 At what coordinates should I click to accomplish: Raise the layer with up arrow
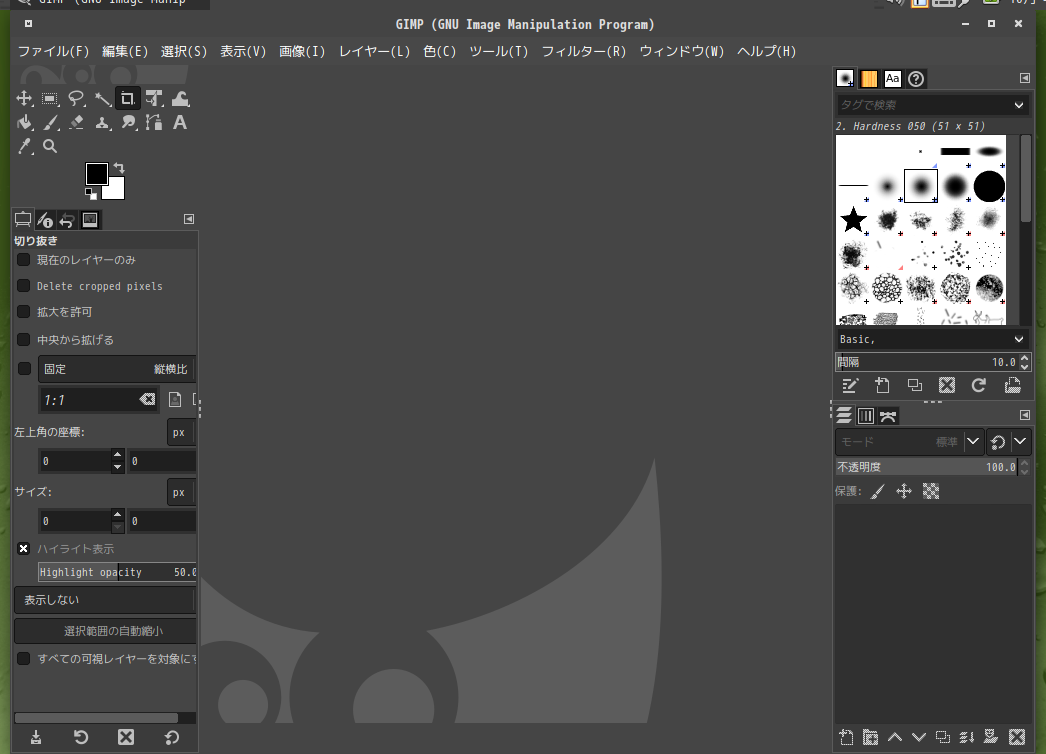coord(895,737)
